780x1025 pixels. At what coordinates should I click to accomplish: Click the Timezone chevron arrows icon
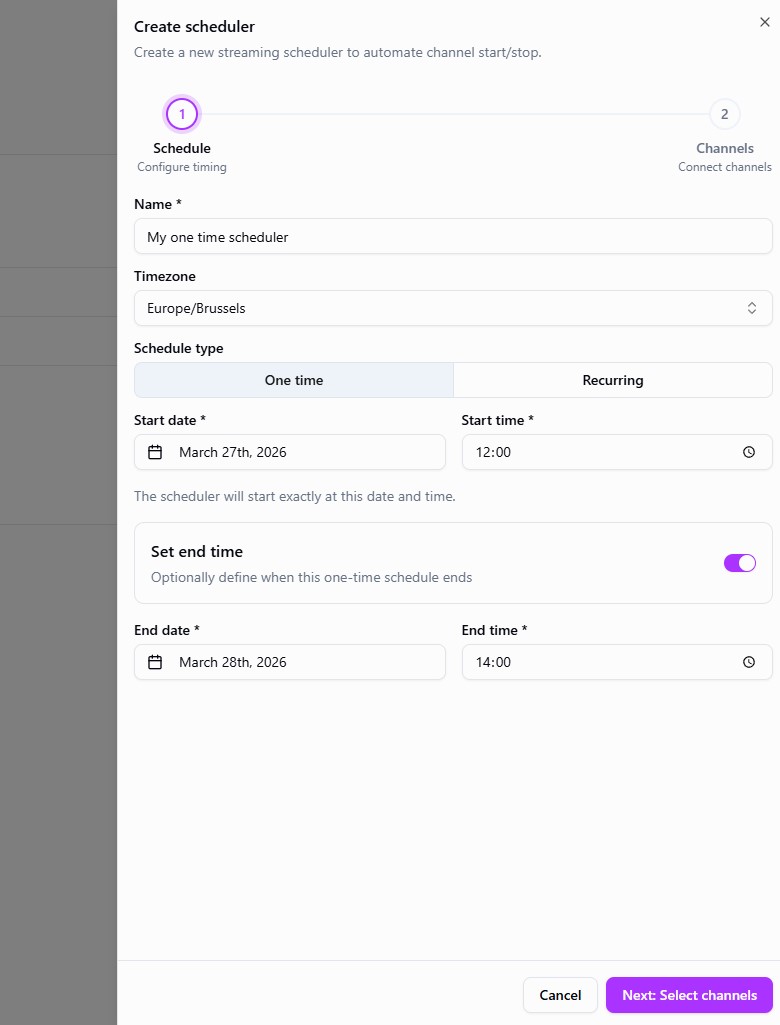pyautogui.click(x=752, y=308)
